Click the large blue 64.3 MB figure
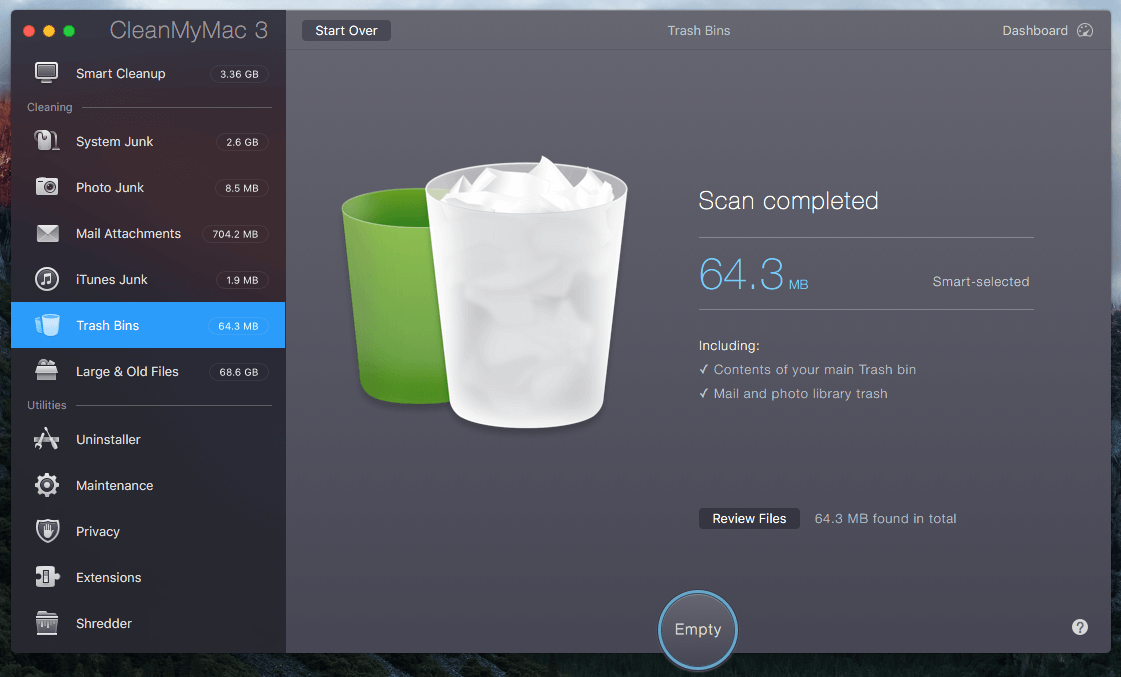 click(753, 275)
